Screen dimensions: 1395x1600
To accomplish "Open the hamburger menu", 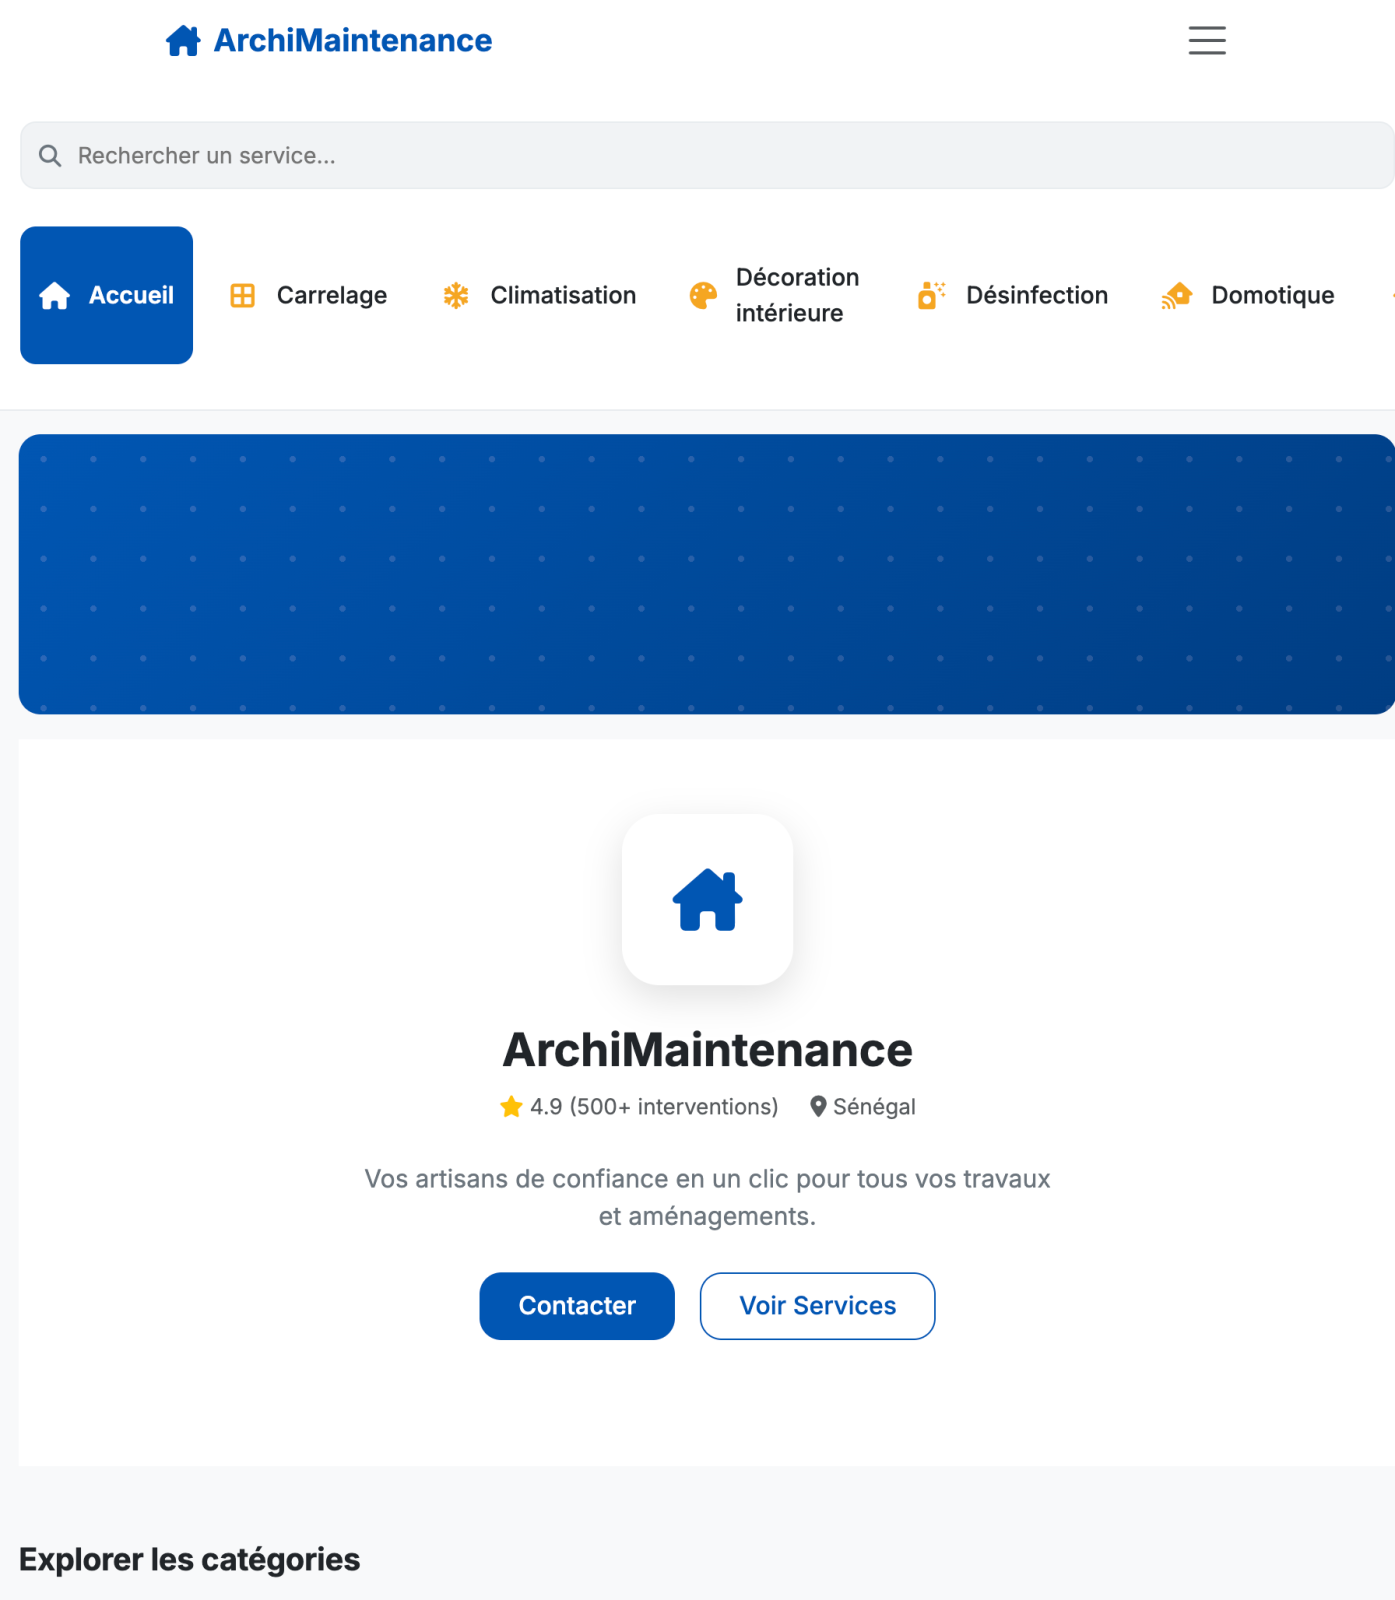I will coord(1207,40).
